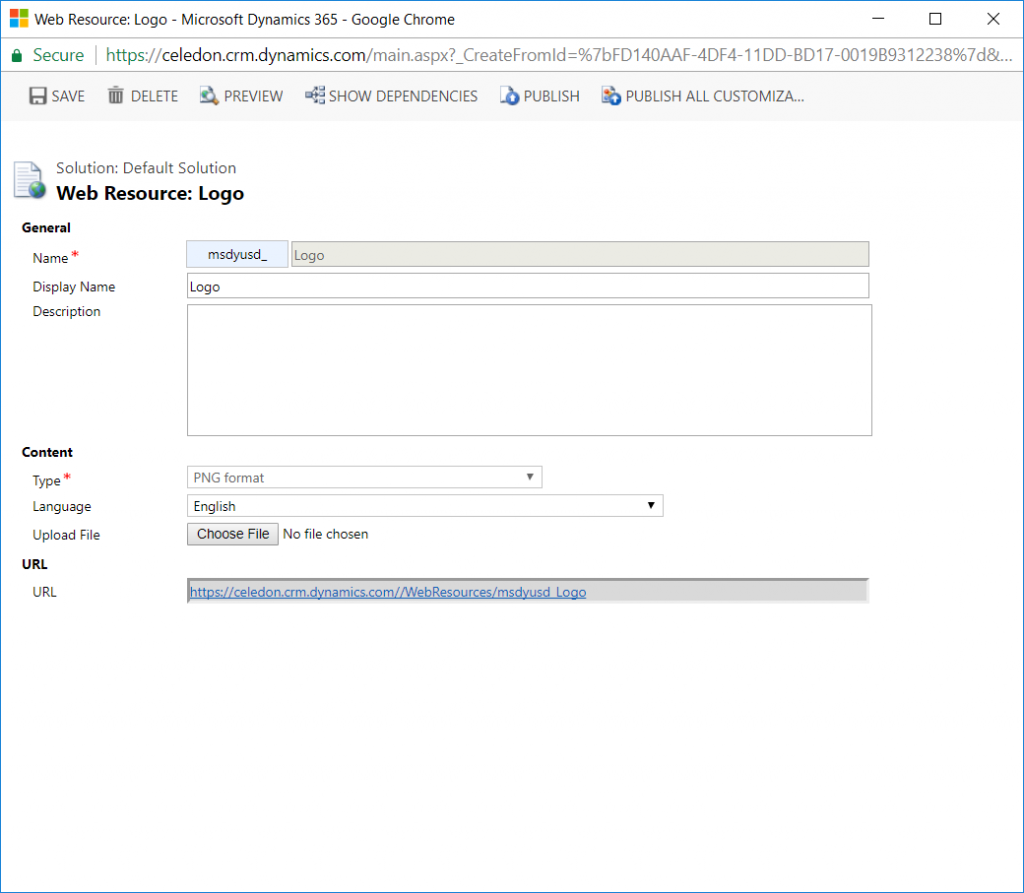Screen dimensions: 1024x893
Task: Click the PREVIEW toolbar label
Action: [x=253, y=97]
